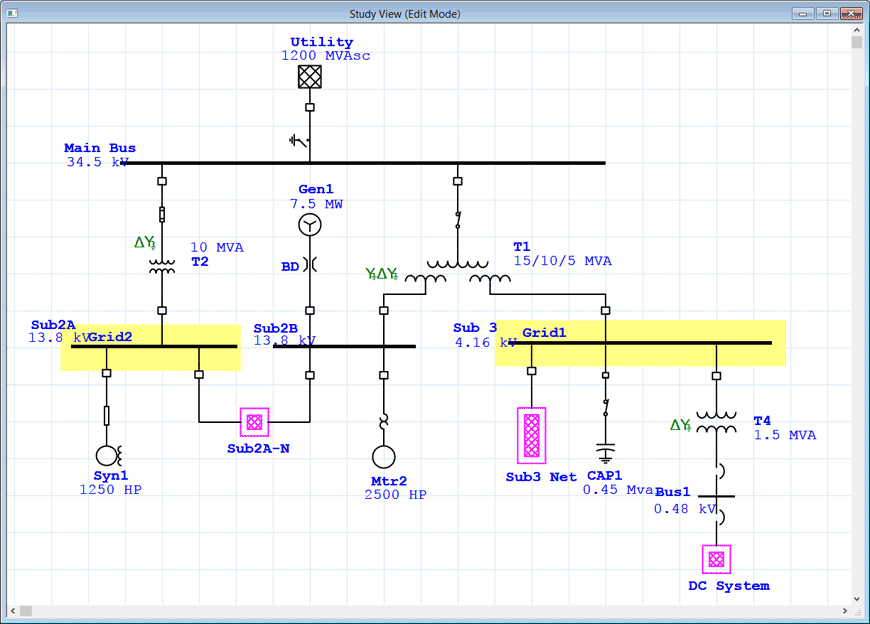This screenshot has height=624, width=870.
Task: Click the 0.45 Mvar capacitor rating
Action: [x=619, y=490]
